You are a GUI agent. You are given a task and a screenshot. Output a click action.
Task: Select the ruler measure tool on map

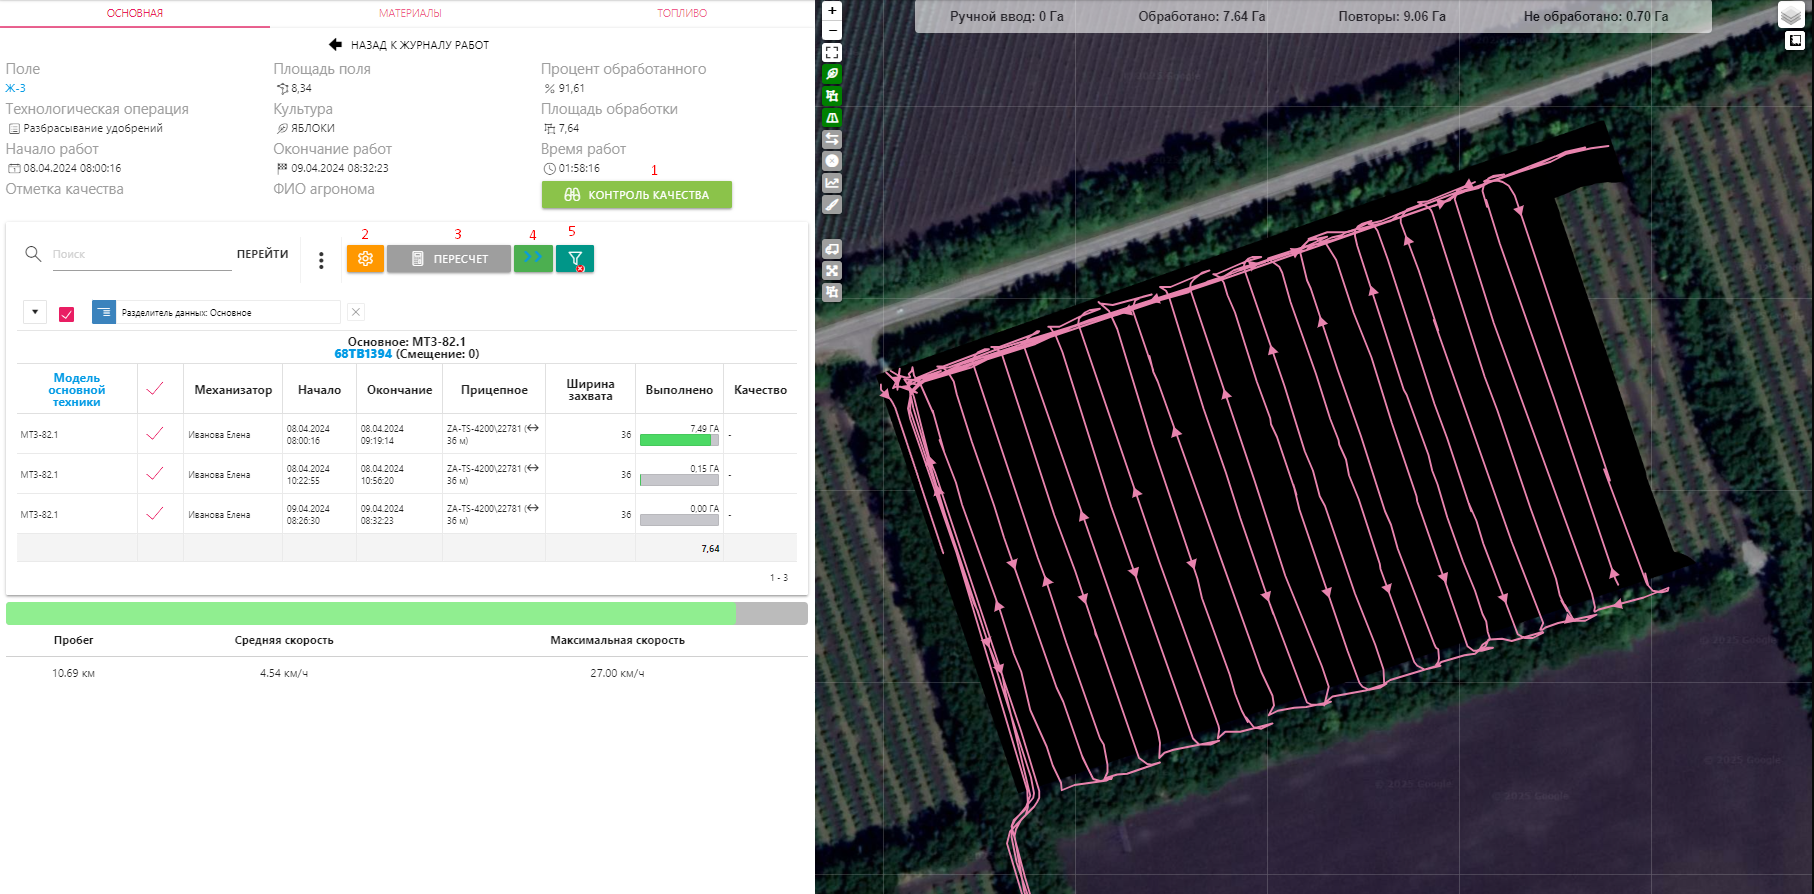tap(832, 205)
